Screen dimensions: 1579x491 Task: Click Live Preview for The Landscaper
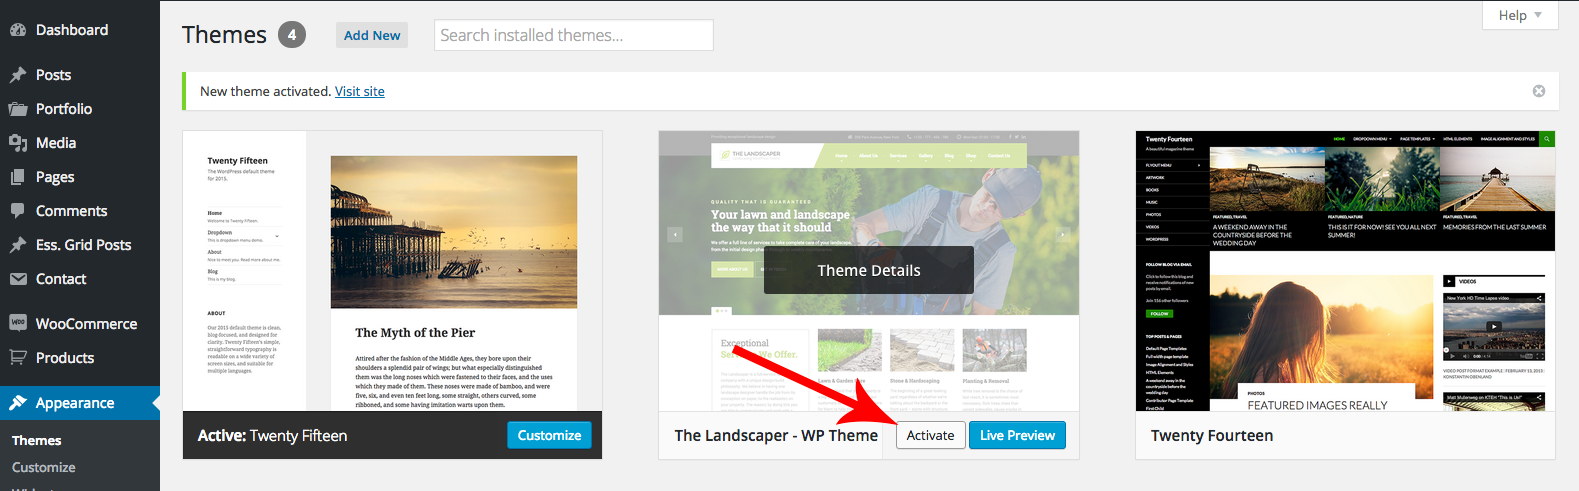coord(1017,435)
